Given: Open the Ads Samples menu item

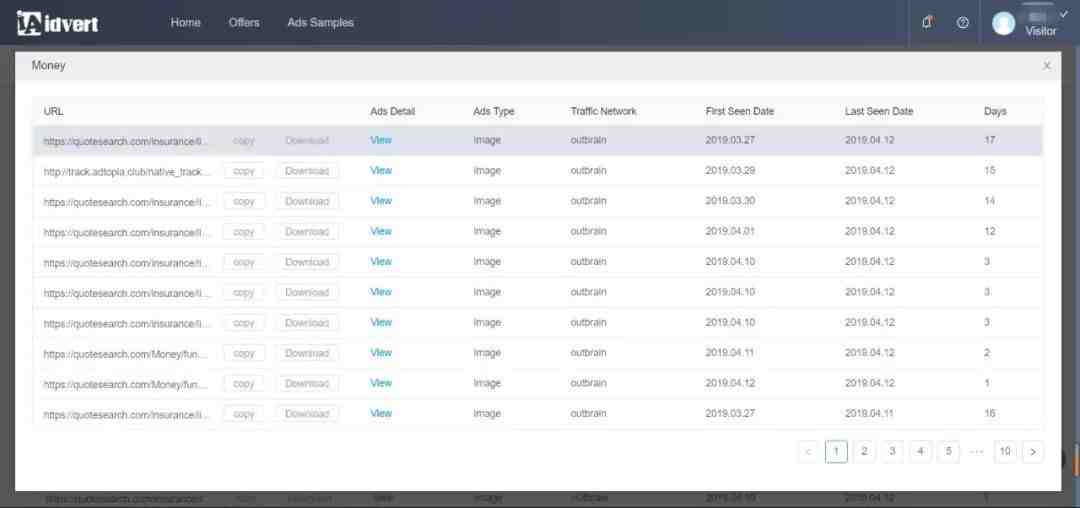Looking at the screenshot, I should pos(320,23).
